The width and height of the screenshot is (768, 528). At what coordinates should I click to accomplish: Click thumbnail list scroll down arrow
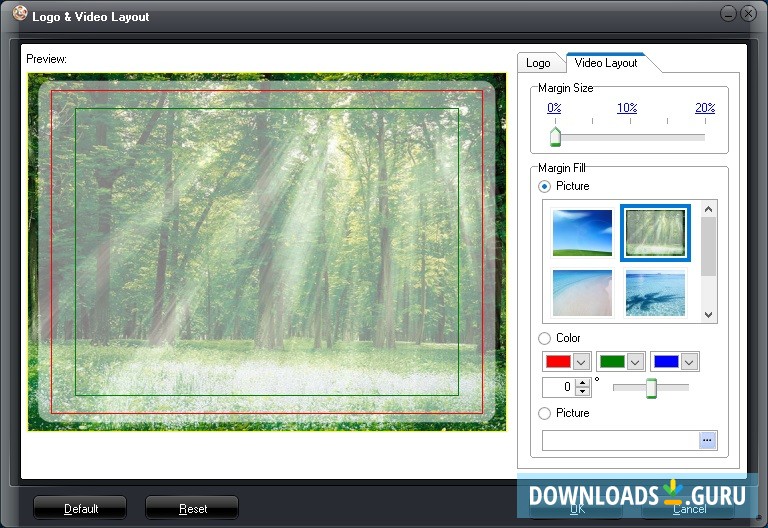[708, 315]
